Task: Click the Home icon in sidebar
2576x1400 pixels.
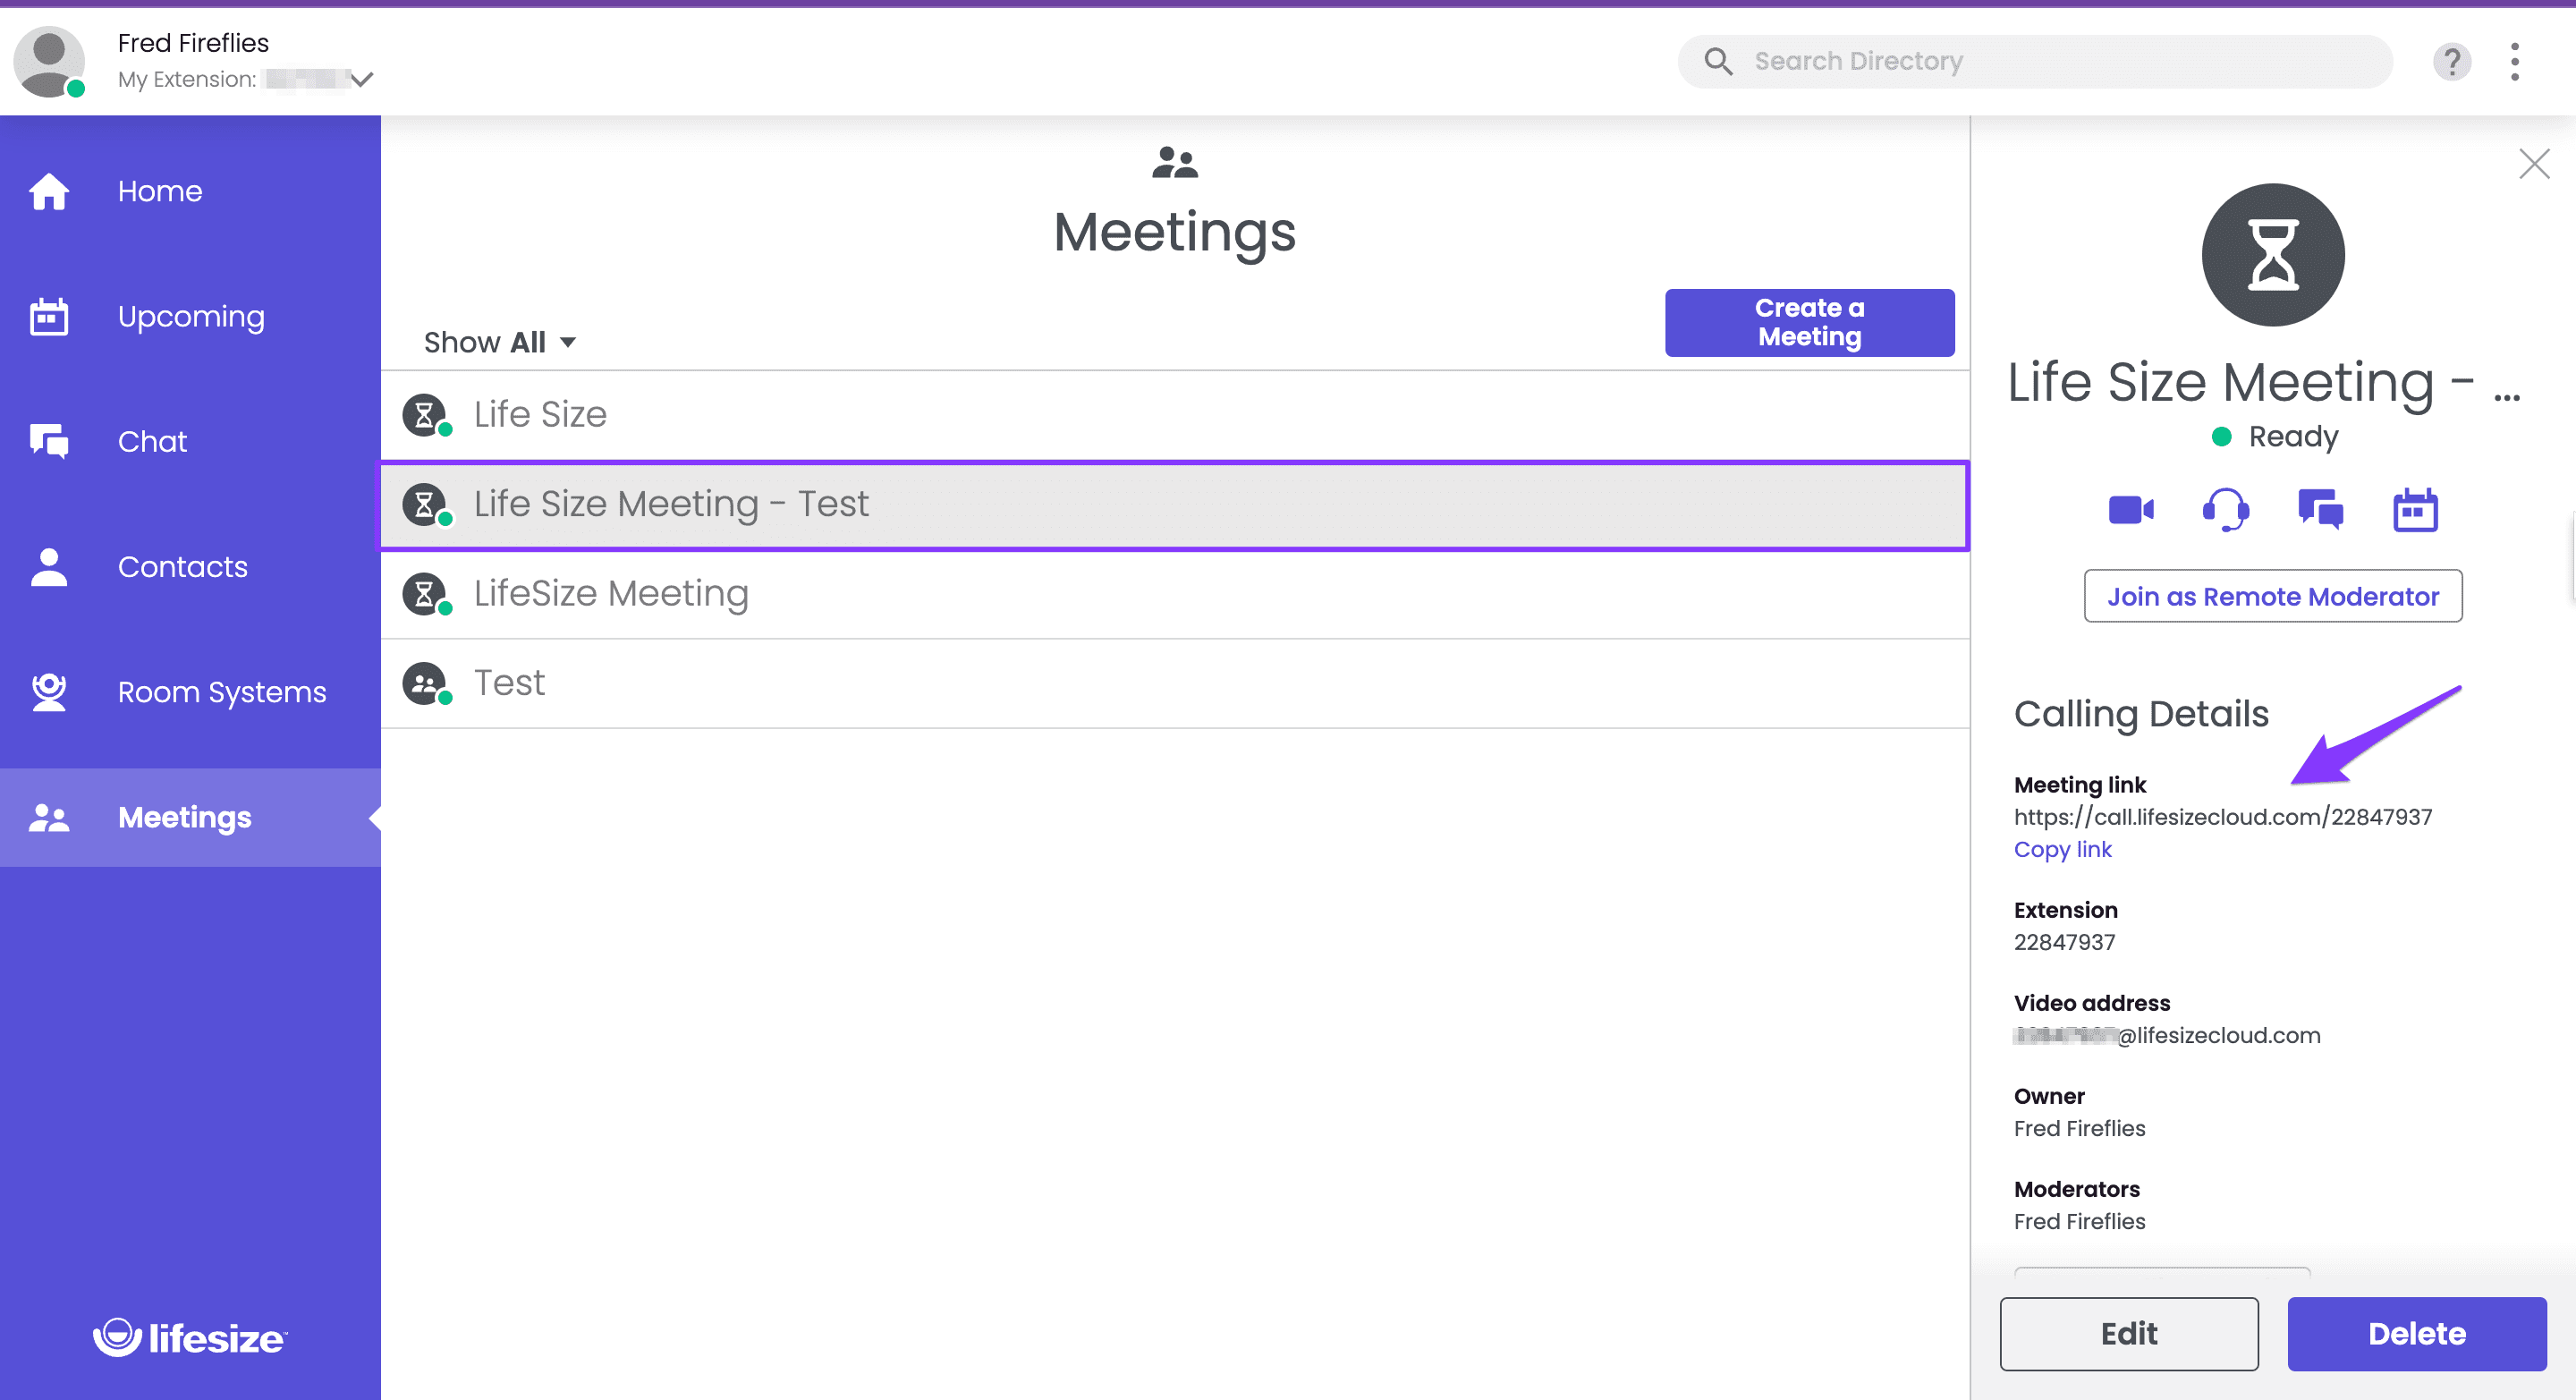Action: point(48,191)
